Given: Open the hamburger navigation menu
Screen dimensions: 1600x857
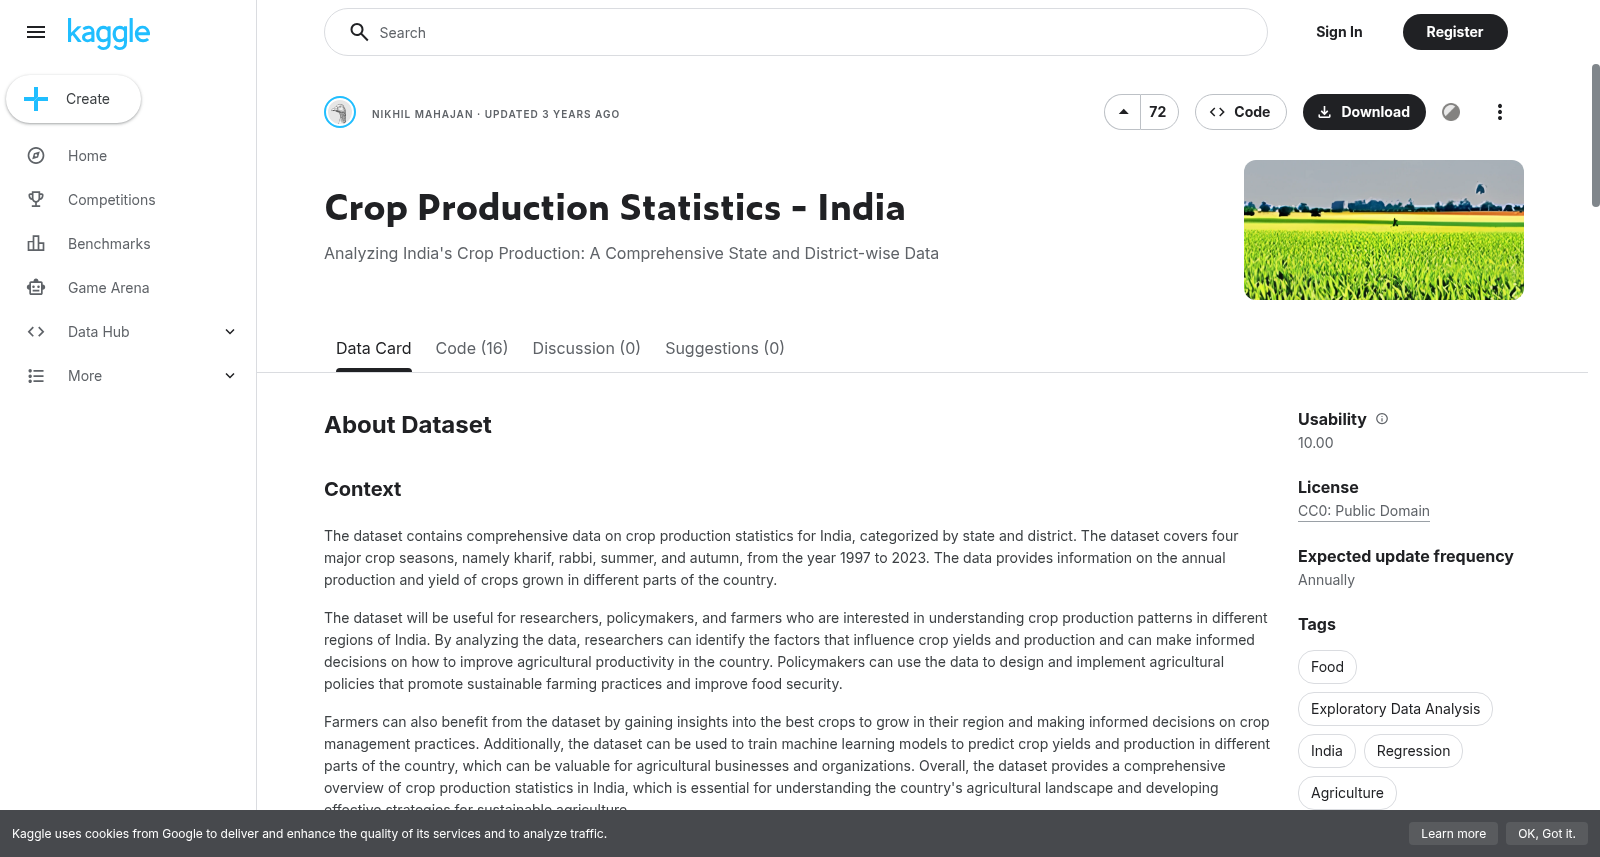Looking at the screenshot, I should point(36,32).
